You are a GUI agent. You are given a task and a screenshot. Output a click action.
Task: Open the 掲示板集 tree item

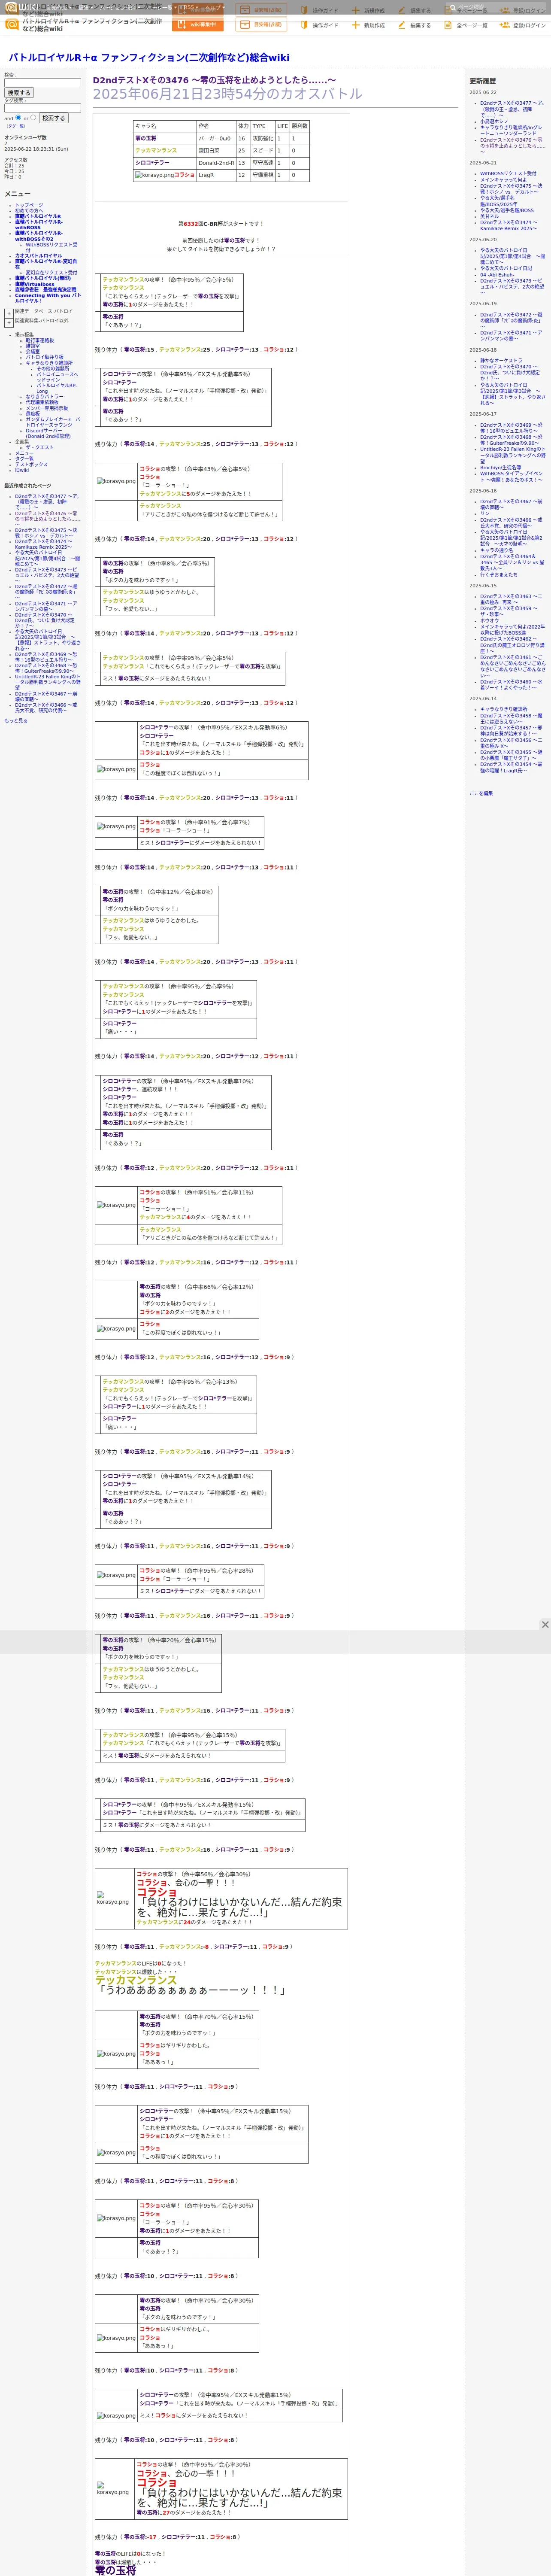[24, 335]
